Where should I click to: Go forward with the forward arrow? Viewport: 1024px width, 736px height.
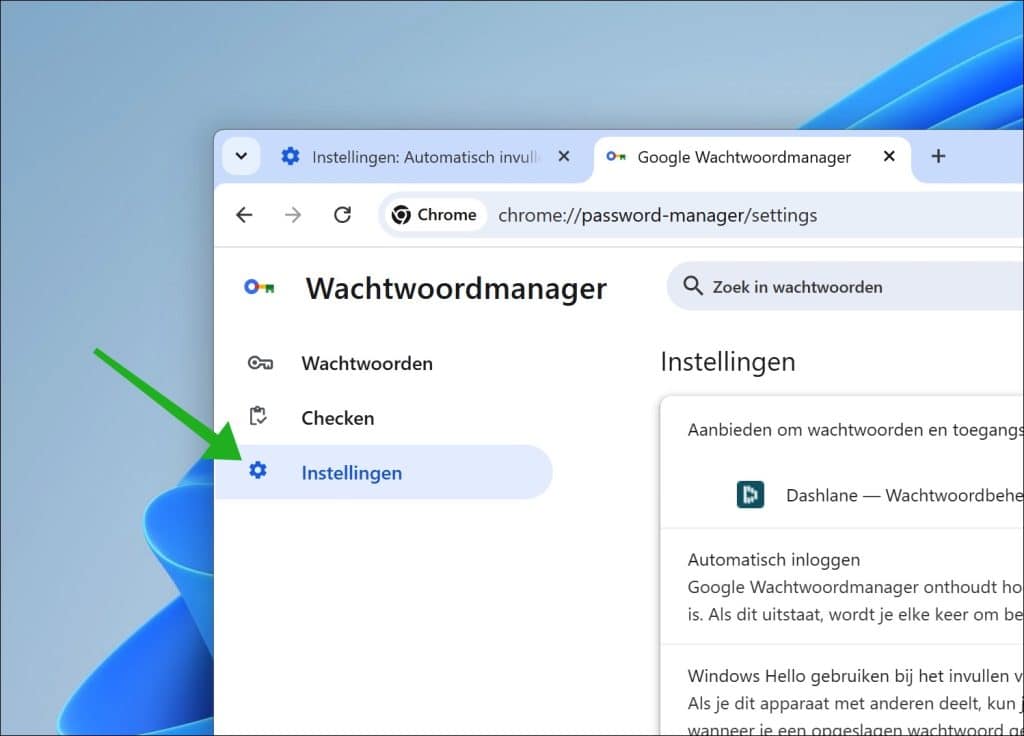tap(293, 215)
